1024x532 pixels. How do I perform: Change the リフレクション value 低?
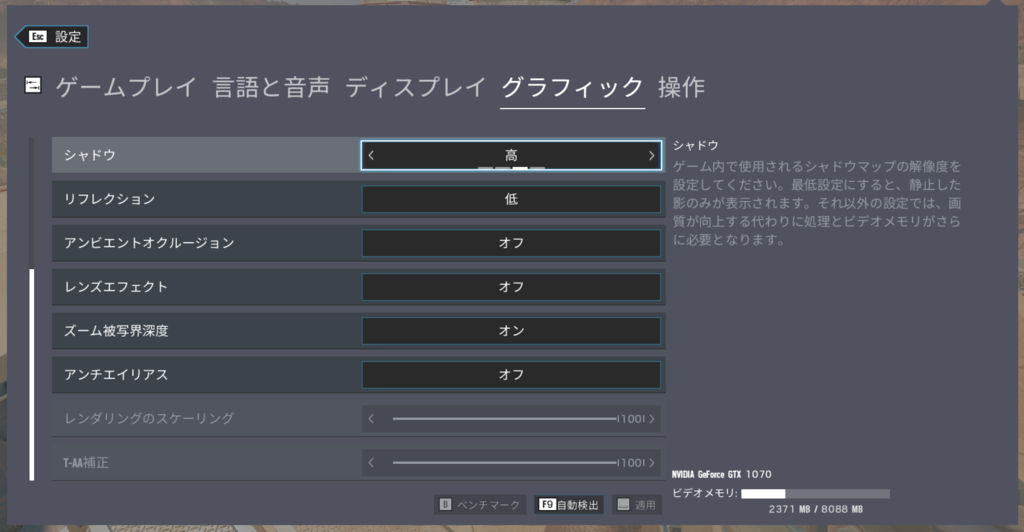[x=511, y=199]
